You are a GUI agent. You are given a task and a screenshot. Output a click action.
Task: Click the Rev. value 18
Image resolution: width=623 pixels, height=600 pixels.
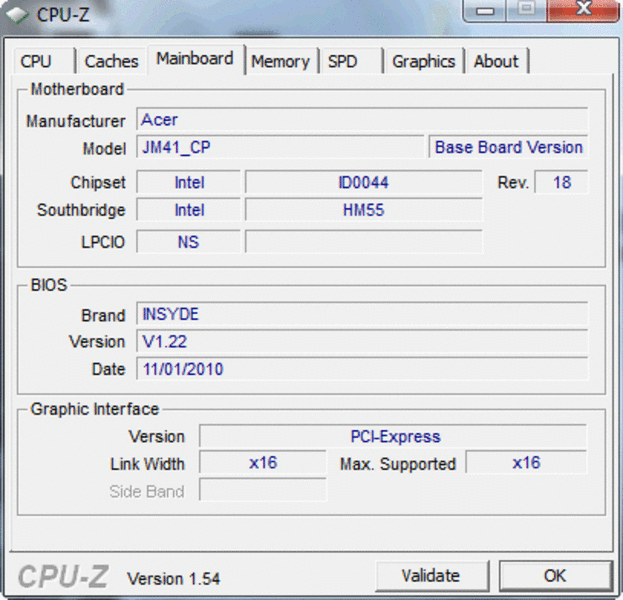(x=561, y=182)
